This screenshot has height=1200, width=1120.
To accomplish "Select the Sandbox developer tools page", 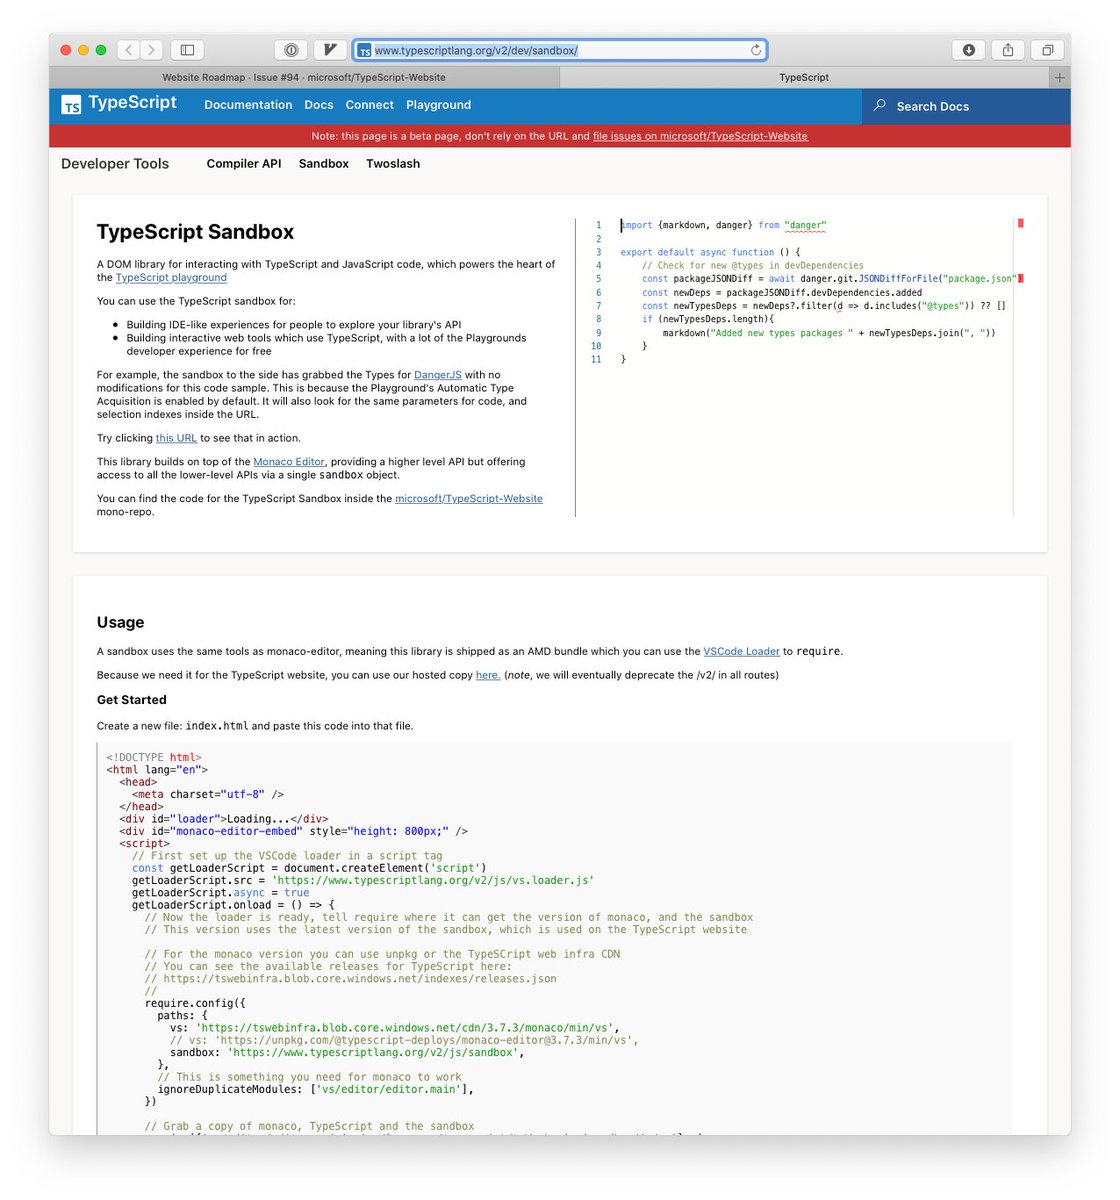I will tap(324, 164).
